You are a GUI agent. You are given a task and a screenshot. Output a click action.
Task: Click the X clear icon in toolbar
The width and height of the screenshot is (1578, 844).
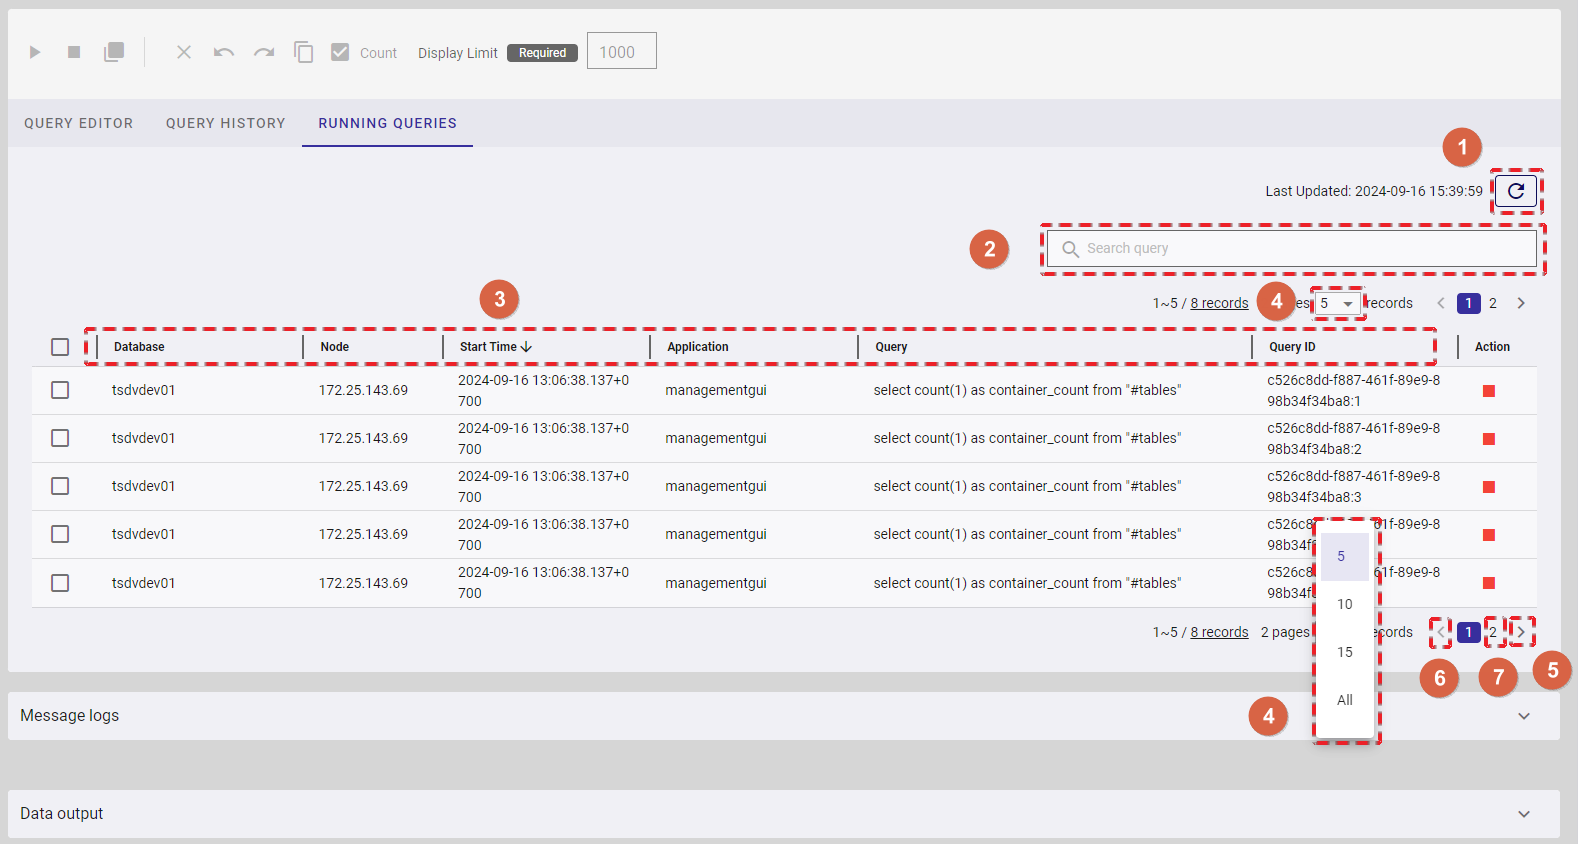point(184,52)
